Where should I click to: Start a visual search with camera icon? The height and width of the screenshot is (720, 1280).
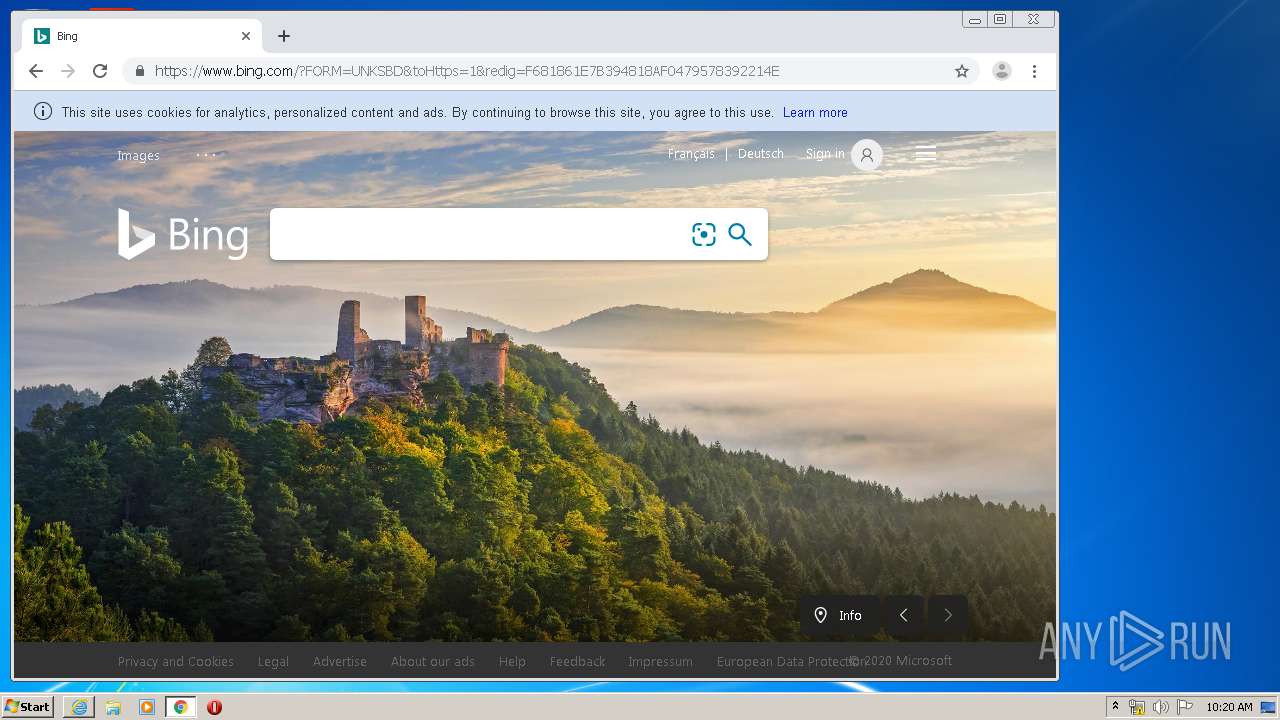[x=704, y=234]
